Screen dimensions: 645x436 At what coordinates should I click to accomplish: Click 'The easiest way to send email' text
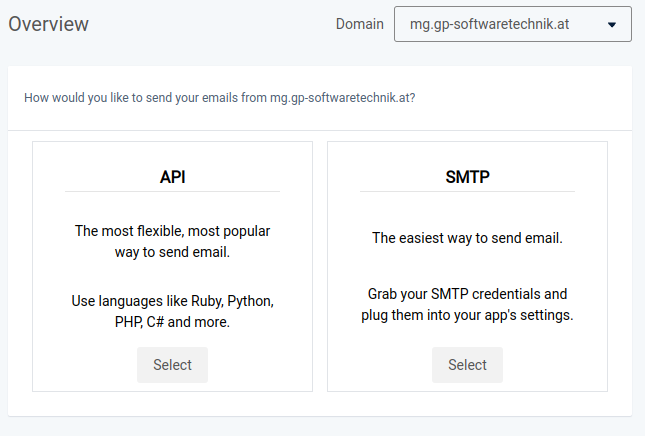(467, 238)
